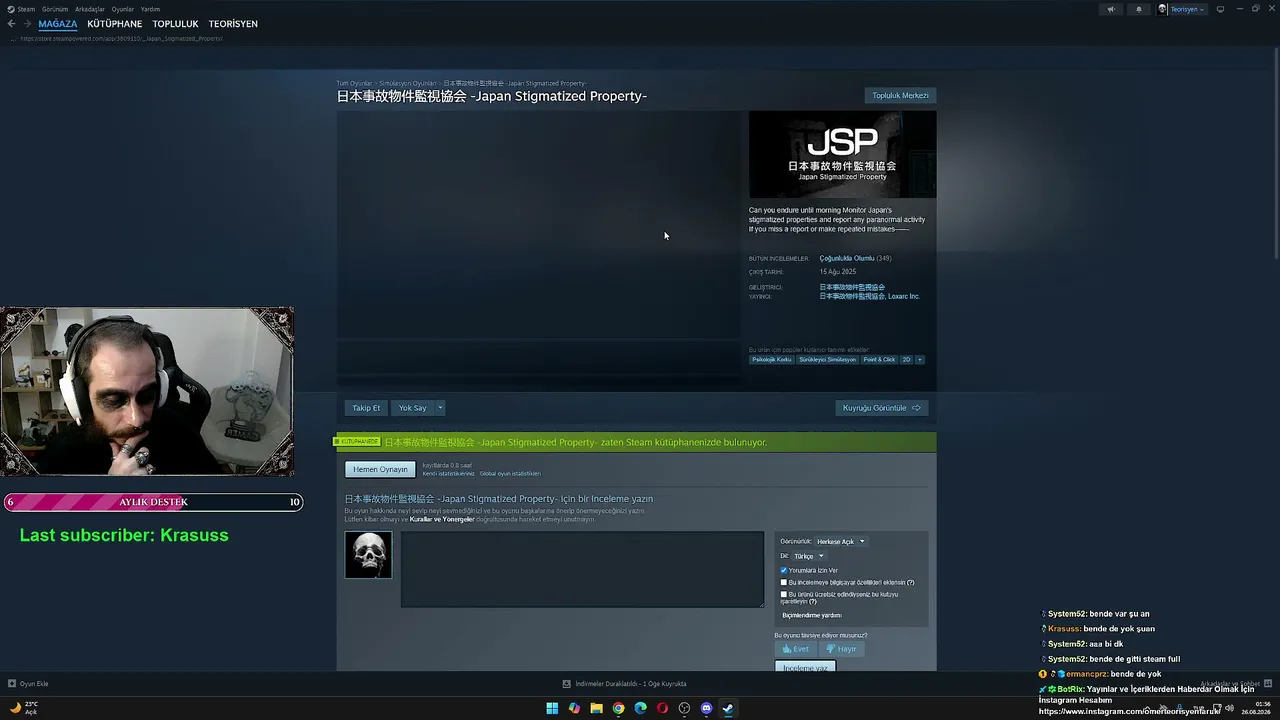Open Google Chrome from the taskbar
This screenshot has width=1280, height=720.
click(618, 709)
